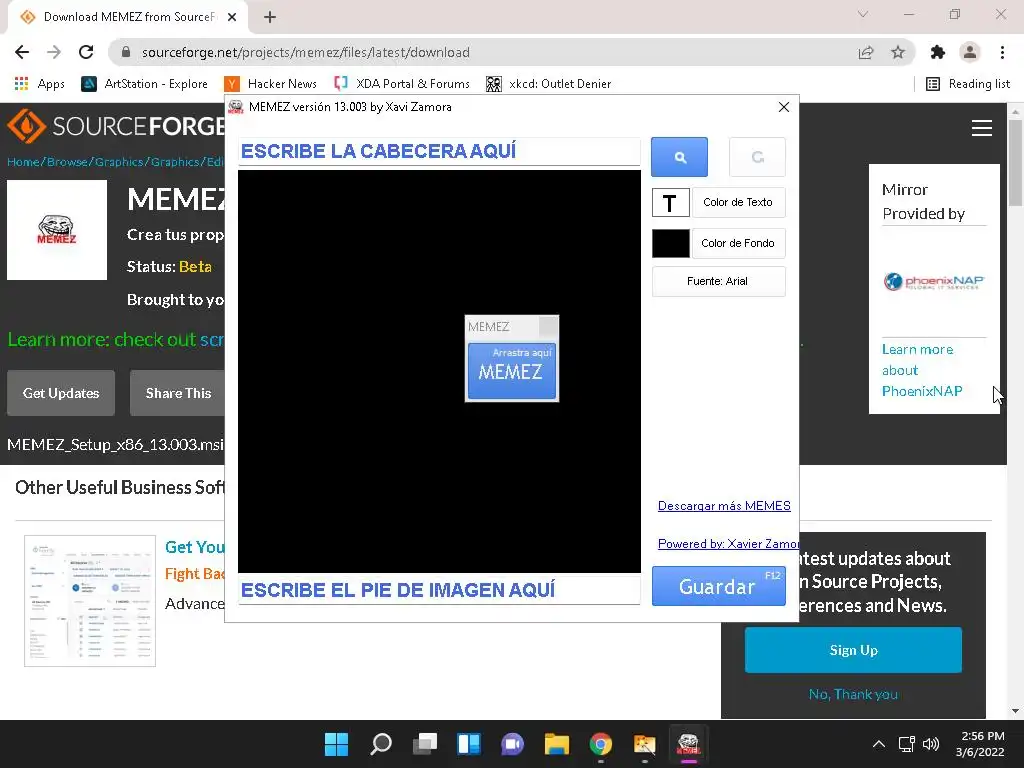
Task: Open the Color de Fondo picker
Action: click(x=738, y=244)
